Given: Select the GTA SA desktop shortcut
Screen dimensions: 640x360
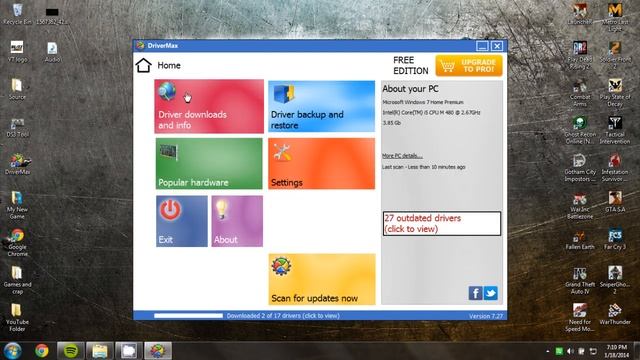Looking at the screenshot, I should pyautogui.click(x=615, y=202).
